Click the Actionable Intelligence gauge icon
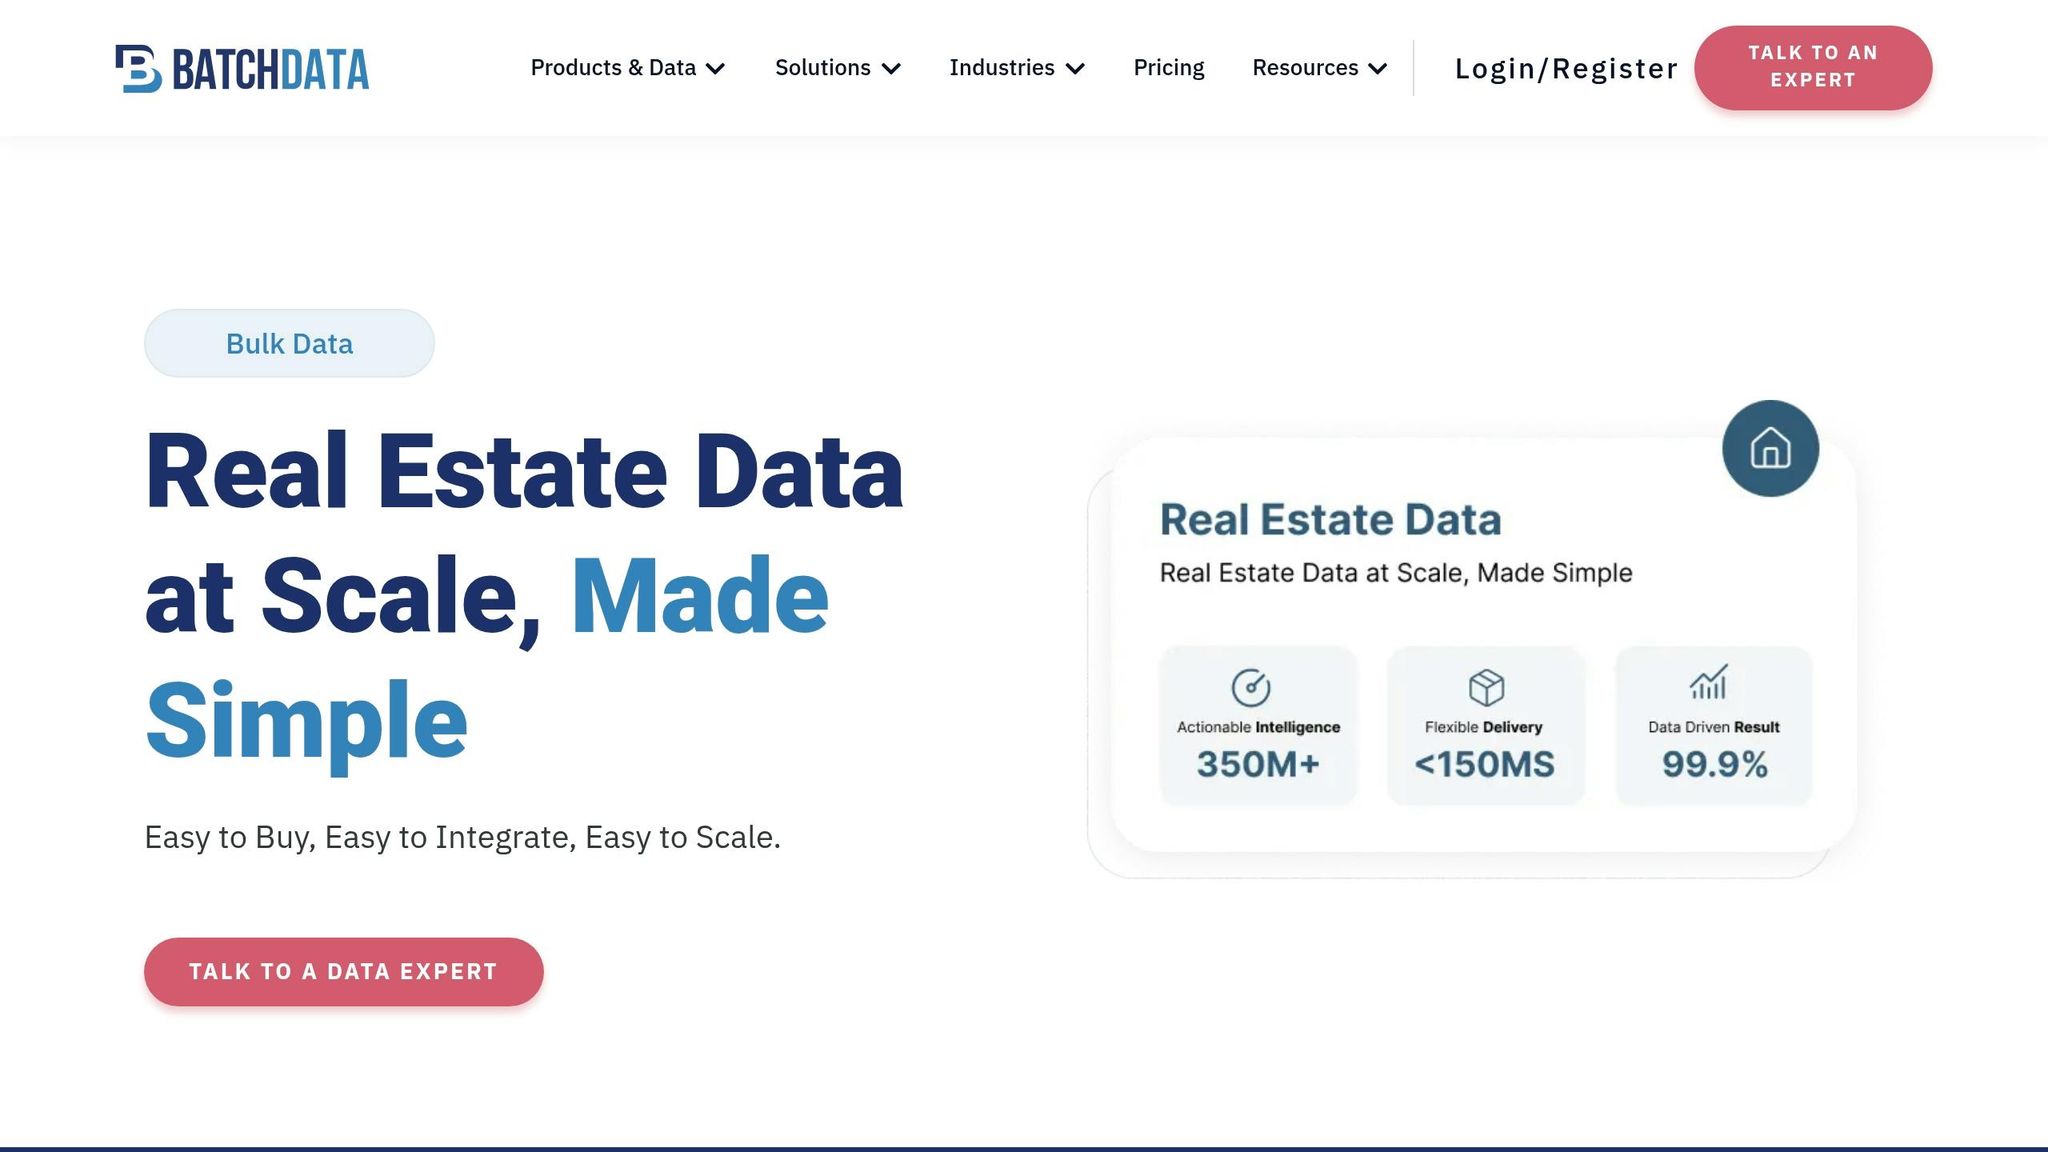The height and width of the screenshot is (1152, 2048). (x=1250, y=687)
